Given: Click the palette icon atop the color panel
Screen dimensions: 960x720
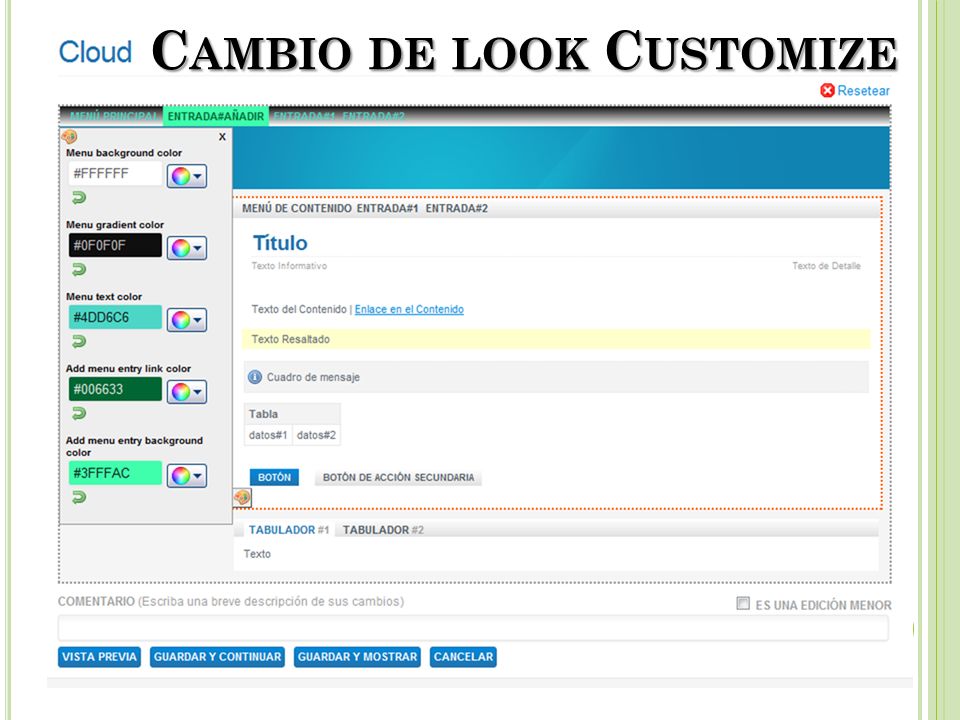Looking at the screenshot, I should [x=69, y=137].
